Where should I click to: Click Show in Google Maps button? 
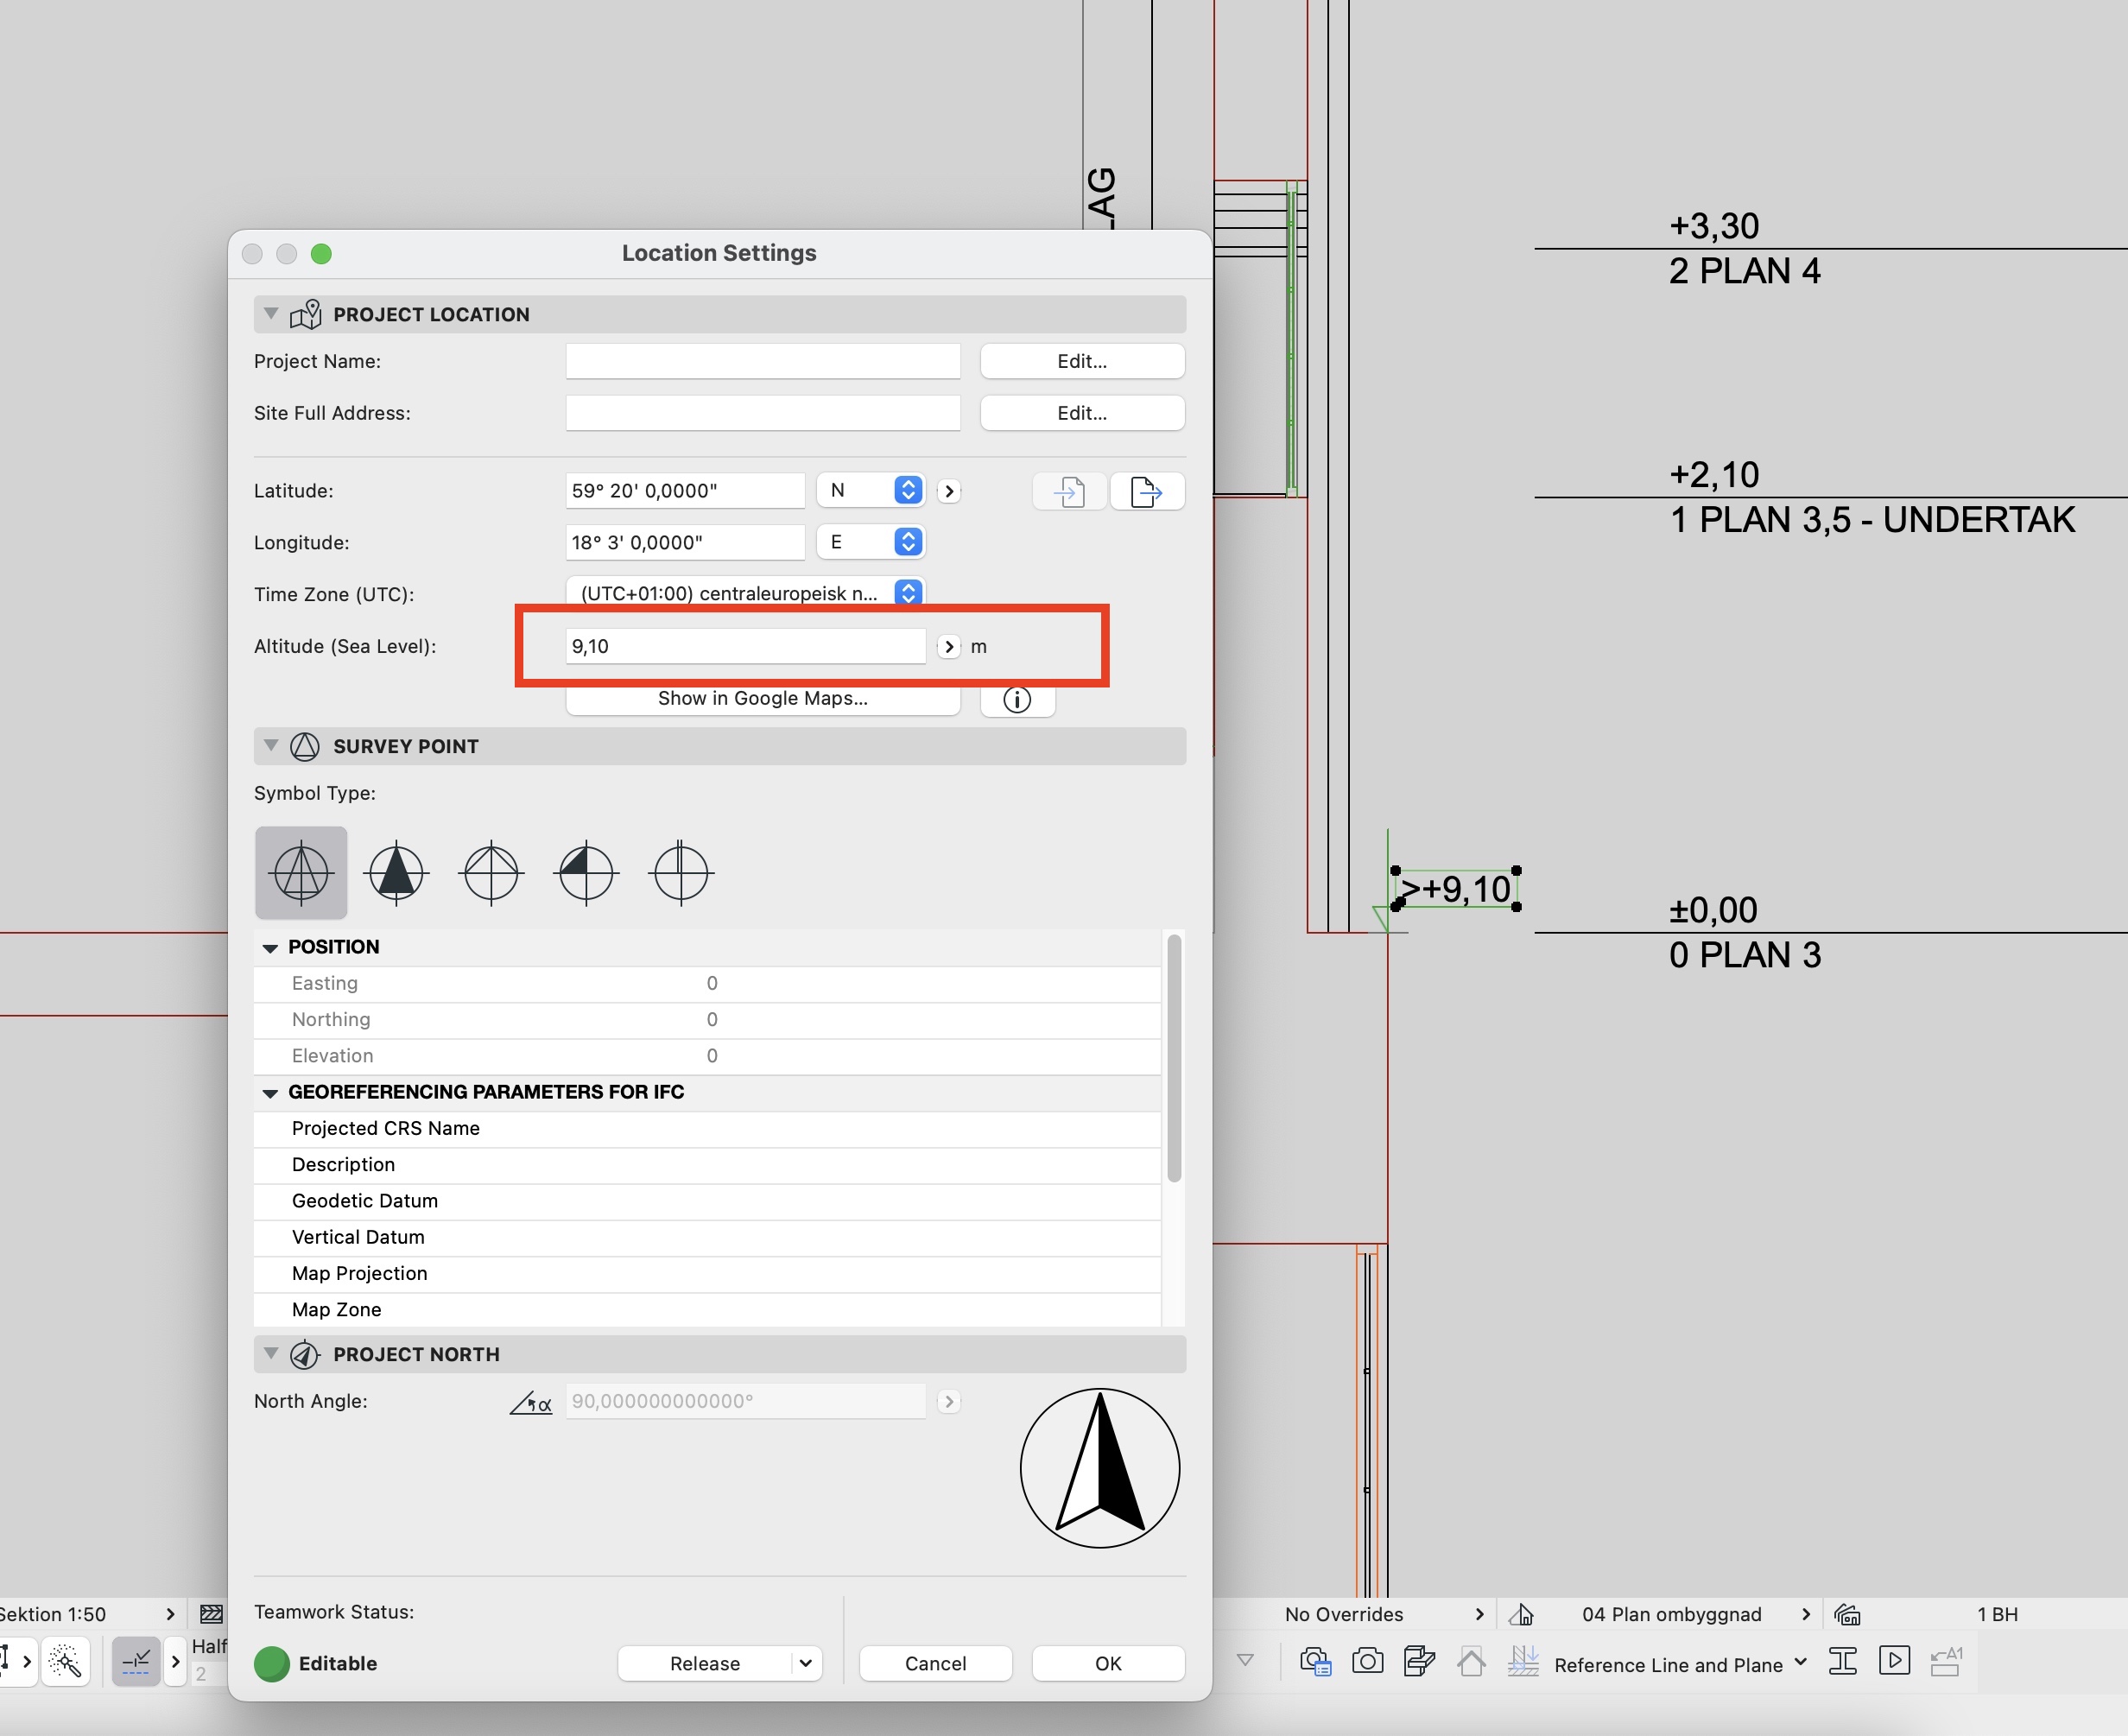coord(762,699)
